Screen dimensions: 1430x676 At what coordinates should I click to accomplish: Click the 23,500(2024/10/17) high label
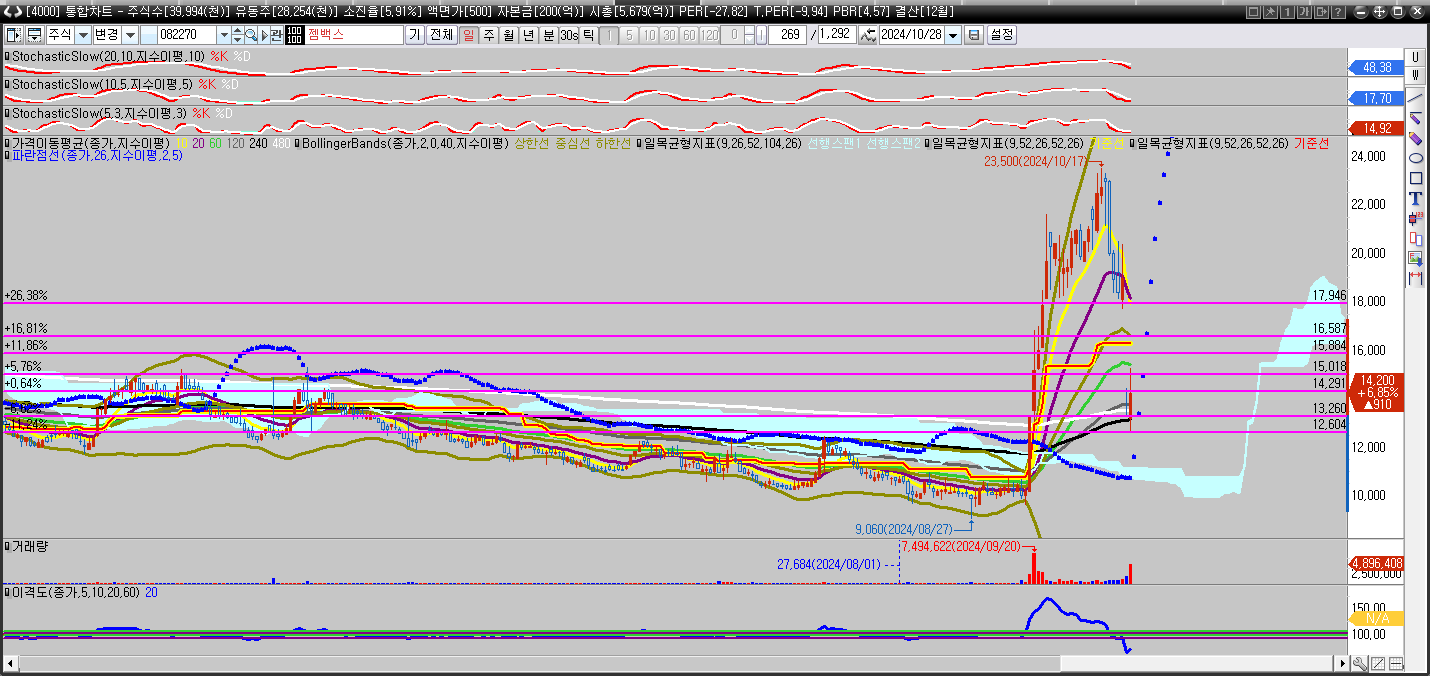click(1034, 160)
